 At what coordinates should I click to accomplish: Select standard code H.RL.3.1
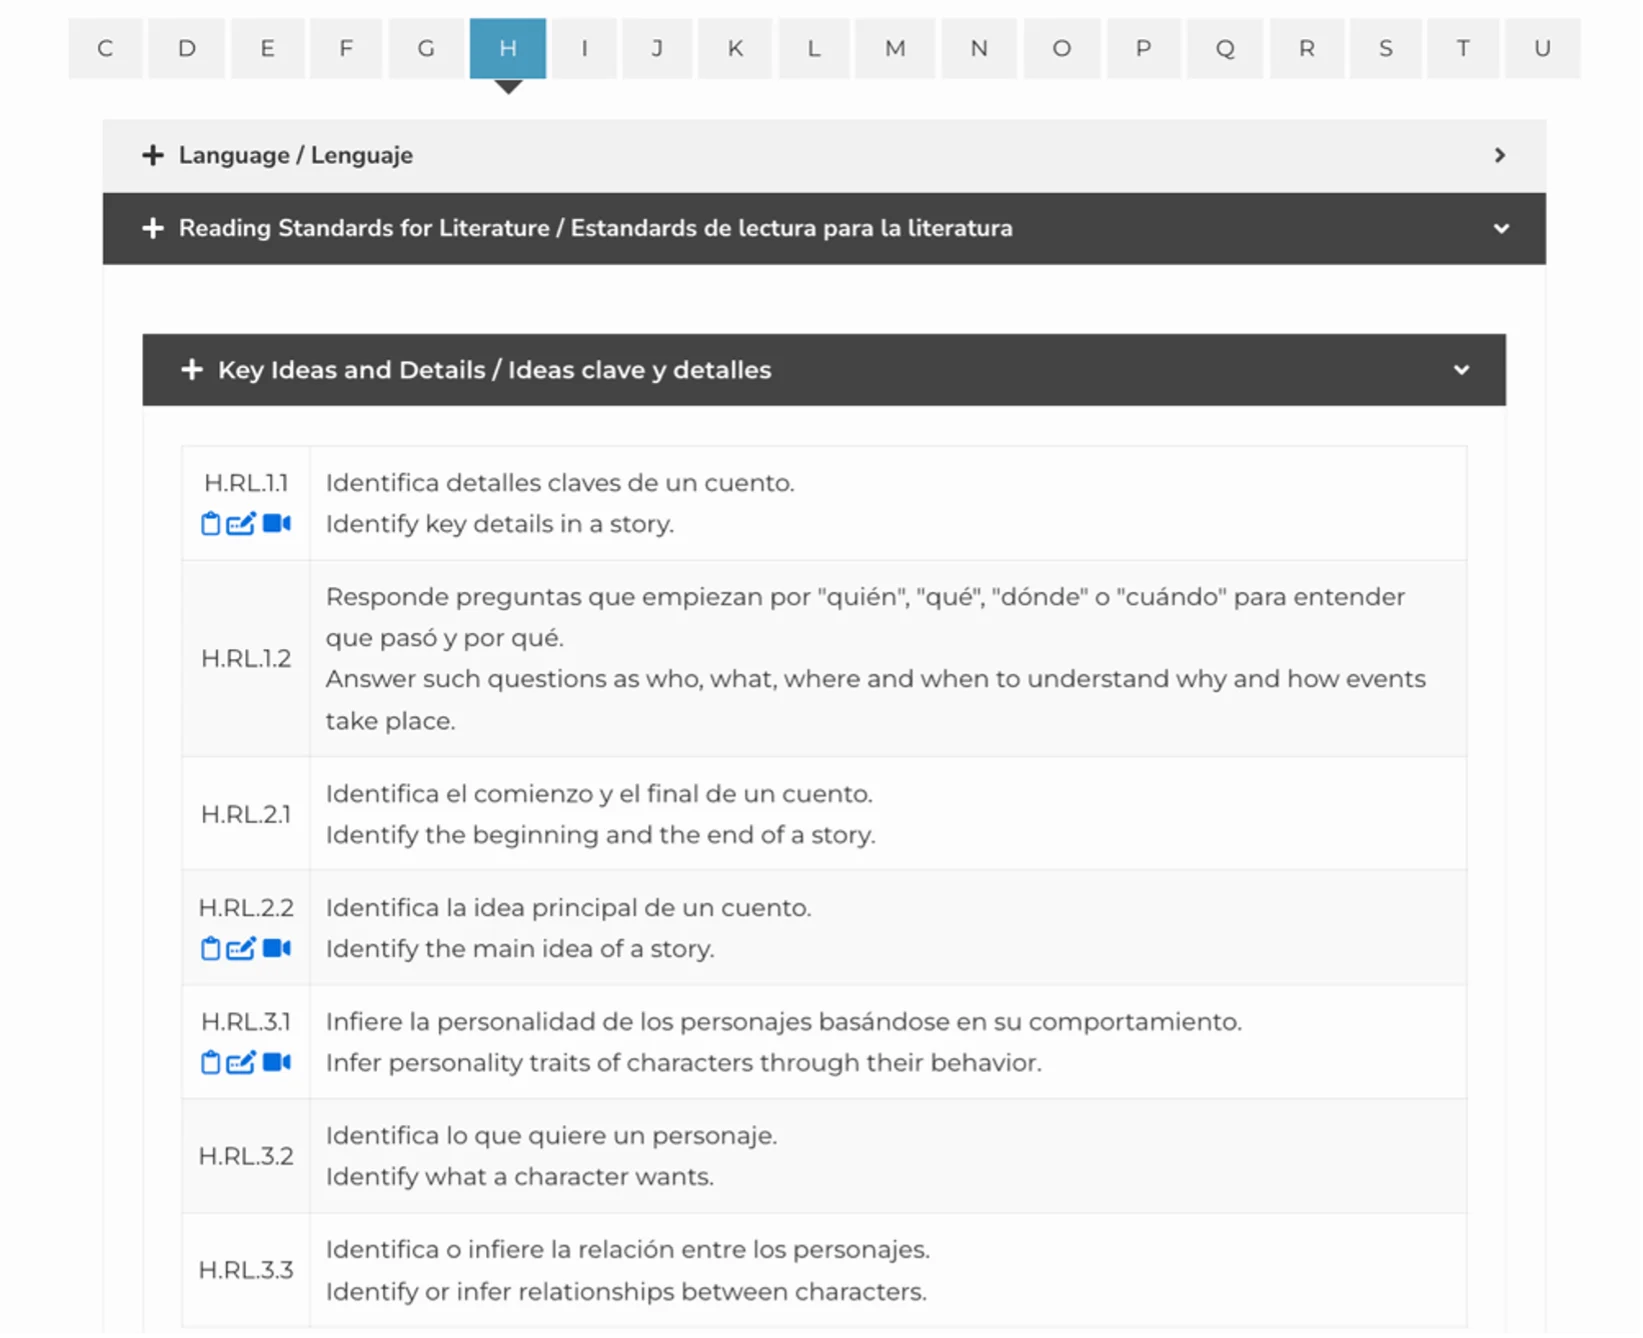coord(246,1022)
